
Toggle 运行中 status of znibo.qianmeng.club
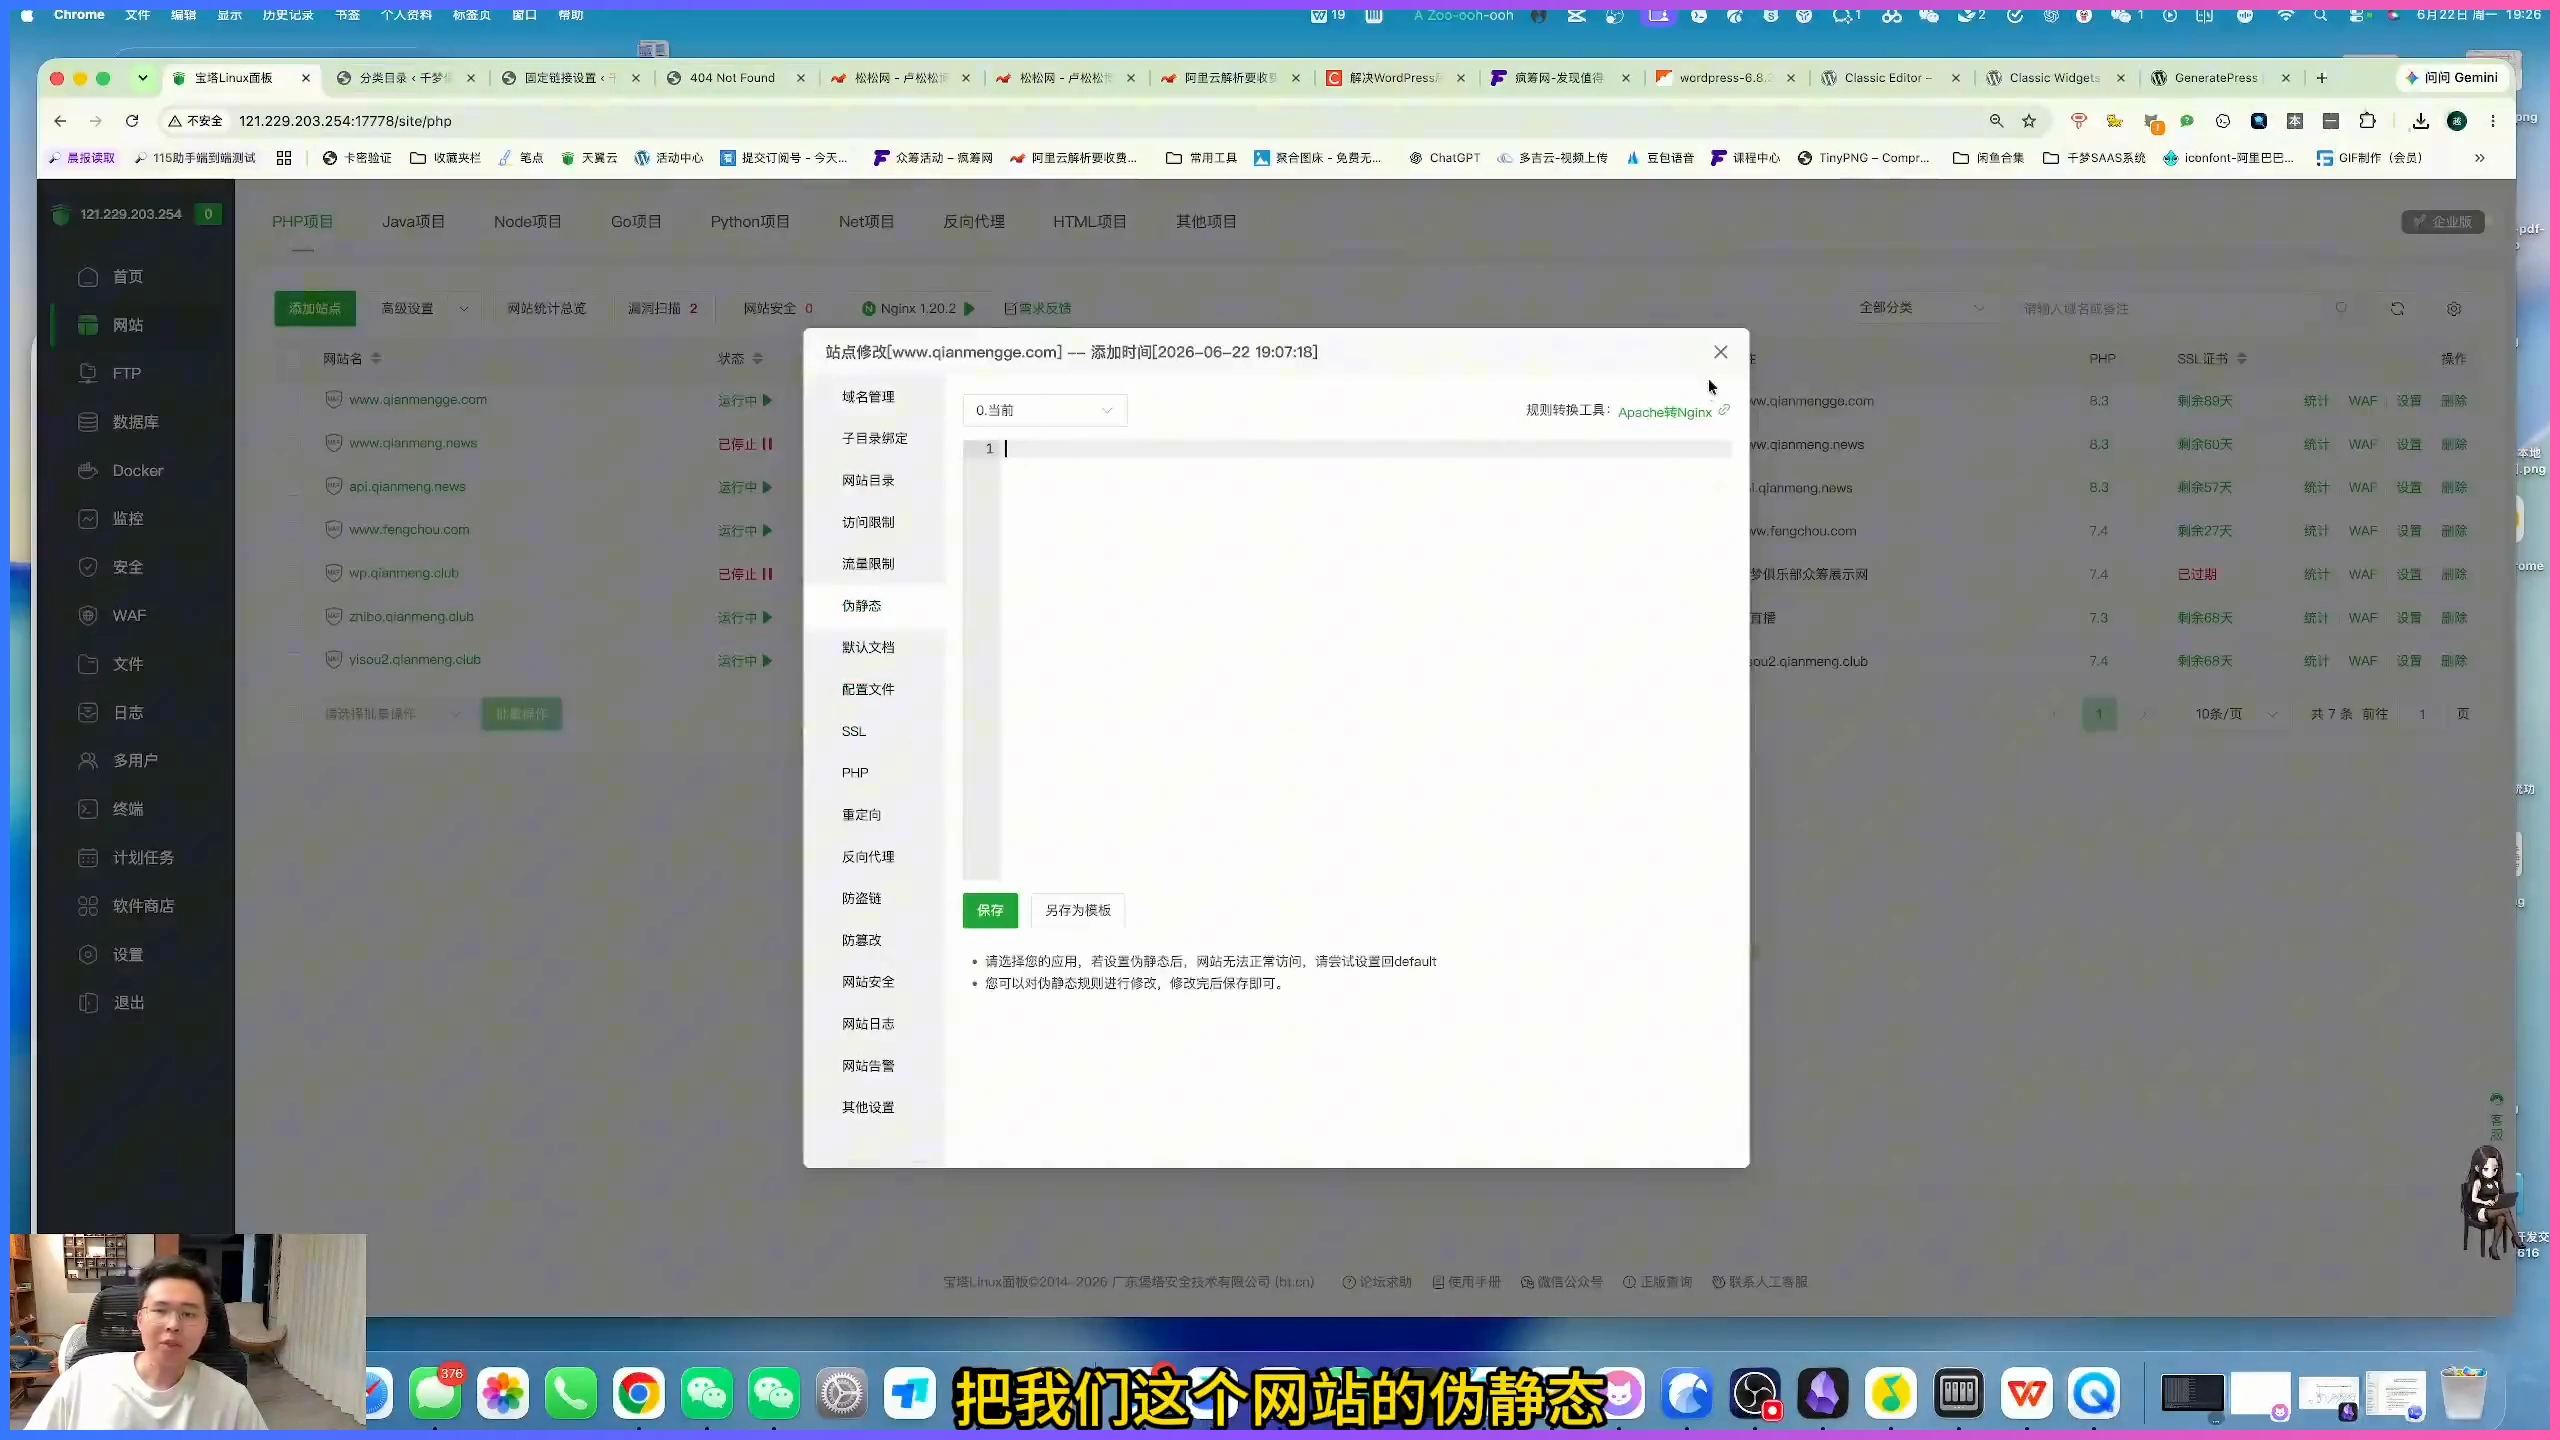[745, 618]
